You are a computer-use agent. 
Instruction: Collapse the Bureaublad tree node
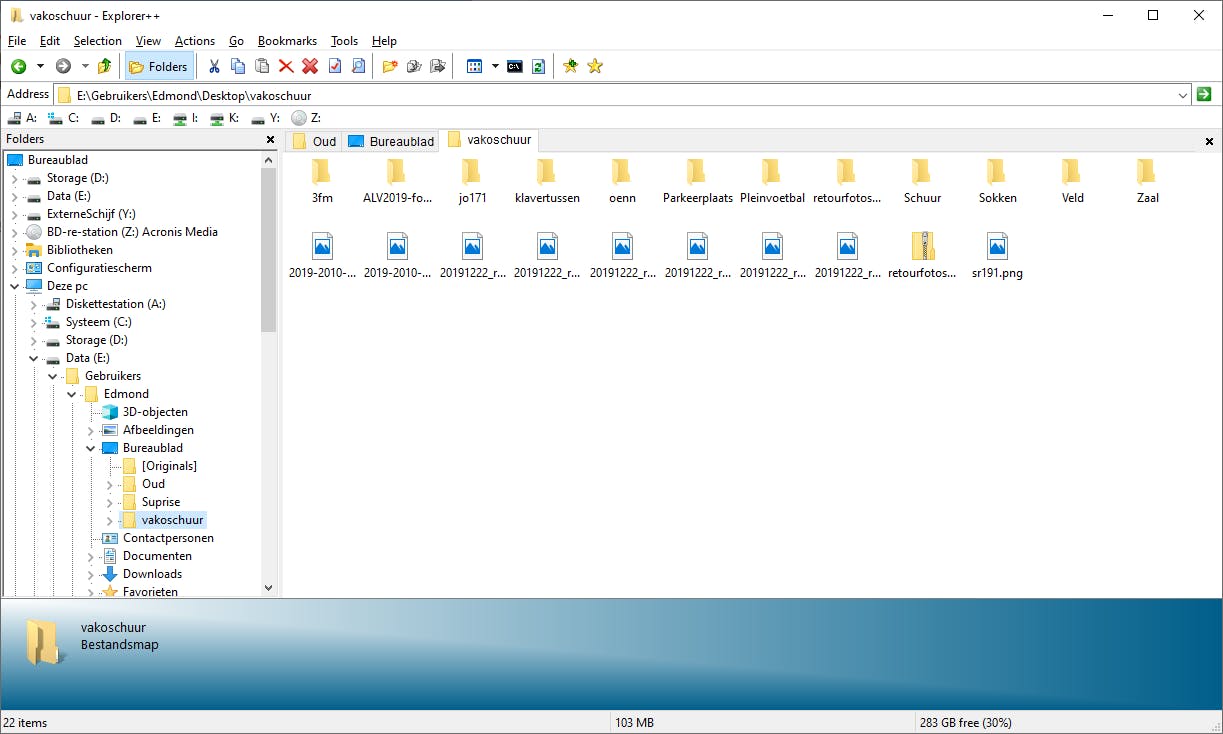[91, 448]
